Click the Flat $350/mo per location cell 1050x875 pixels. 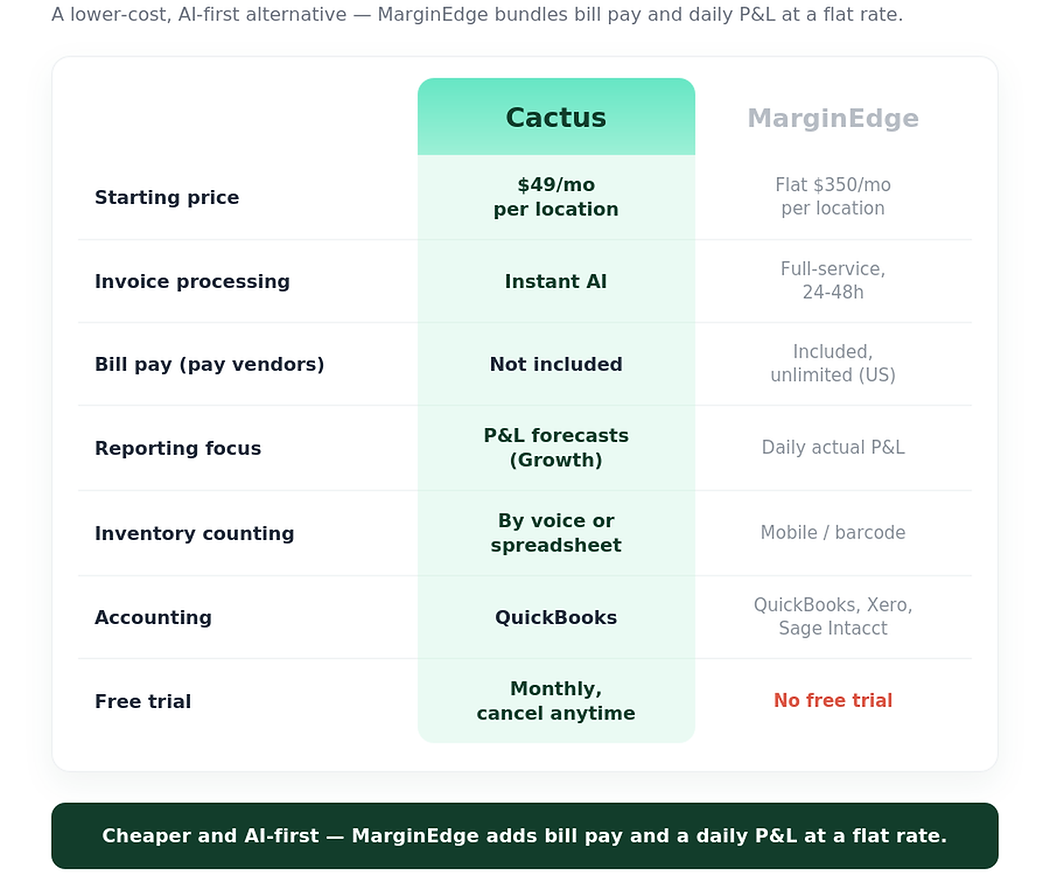click(x=833, y=197)
